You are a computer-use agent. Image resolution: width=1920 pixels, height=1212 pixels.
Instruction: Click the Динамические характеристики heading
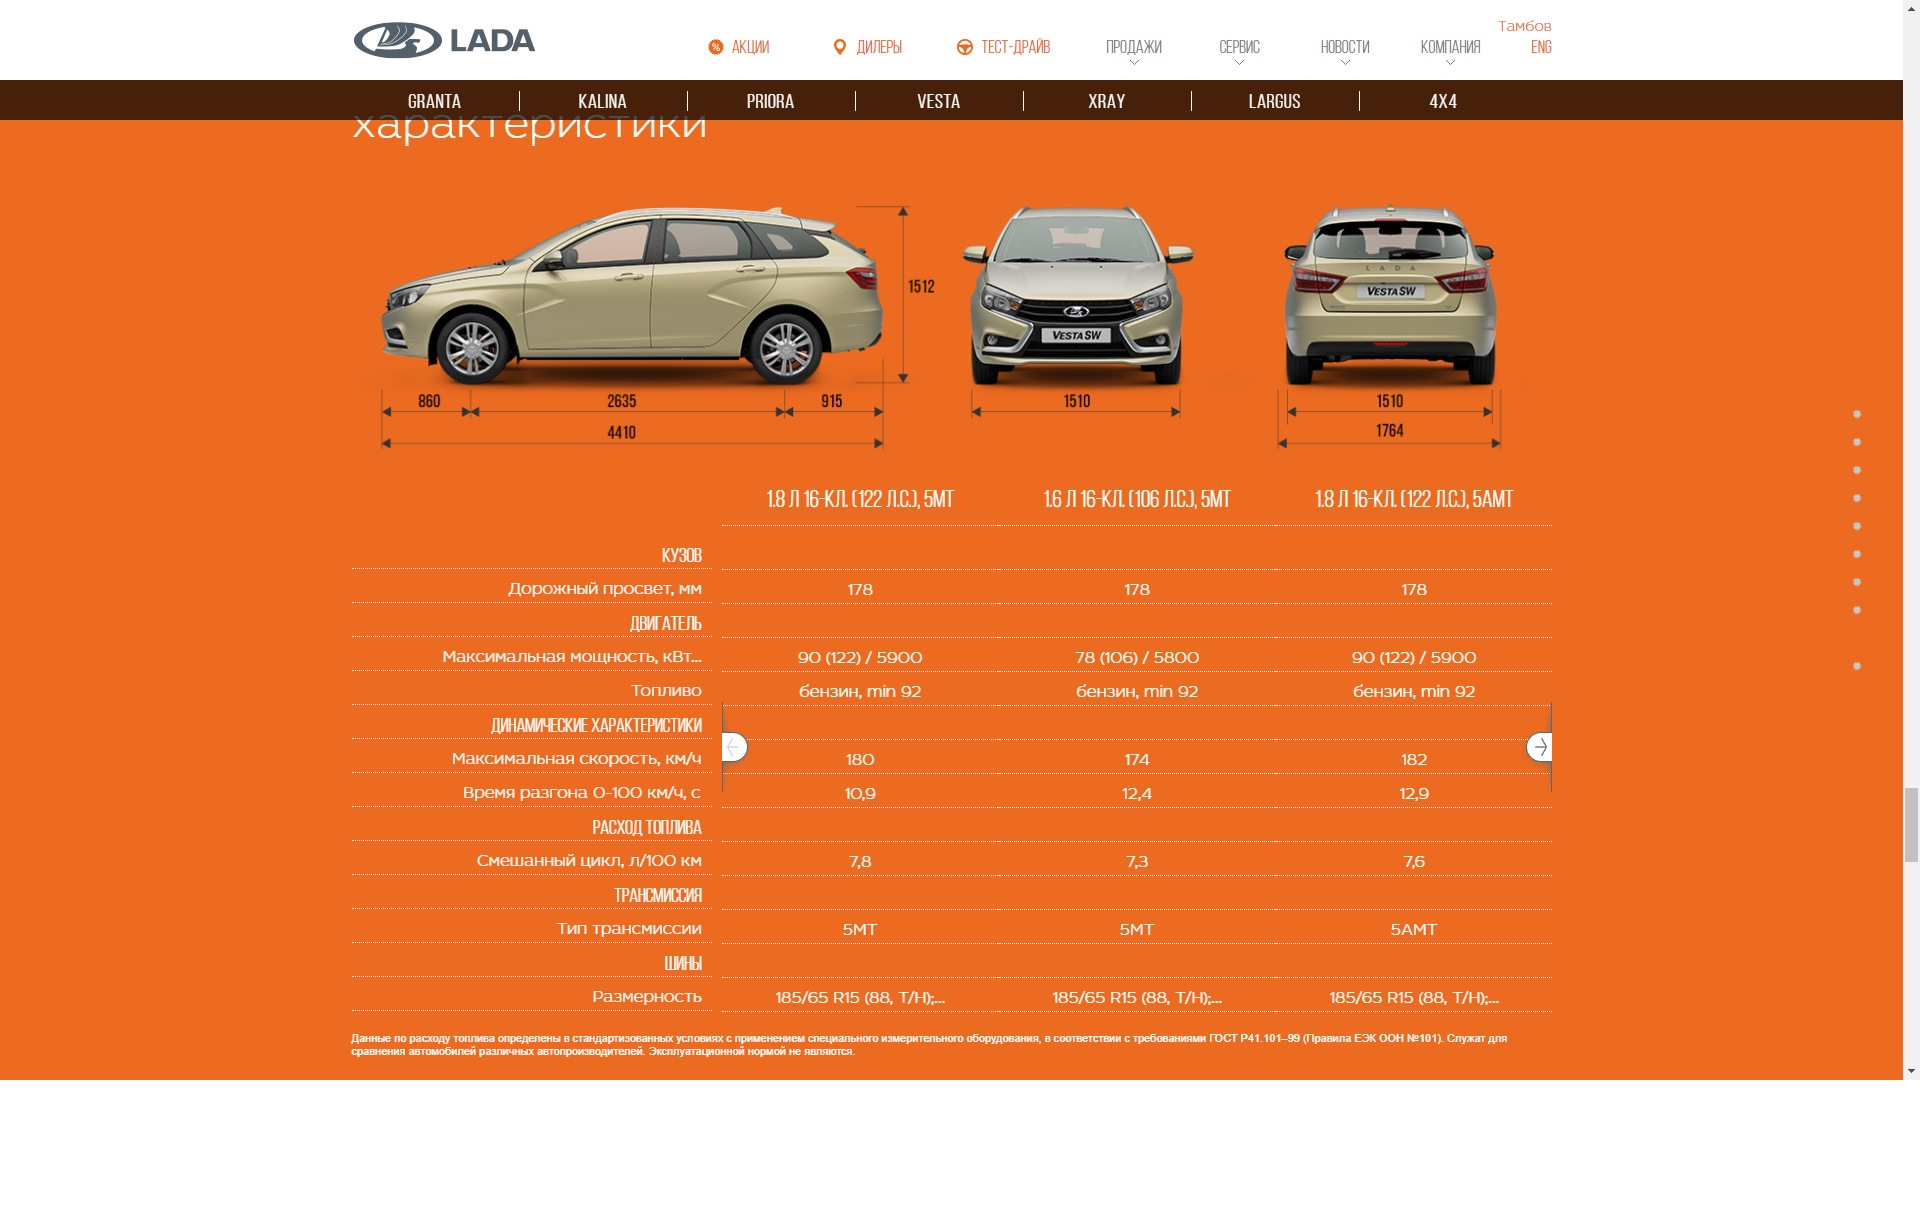click(596, 725)
